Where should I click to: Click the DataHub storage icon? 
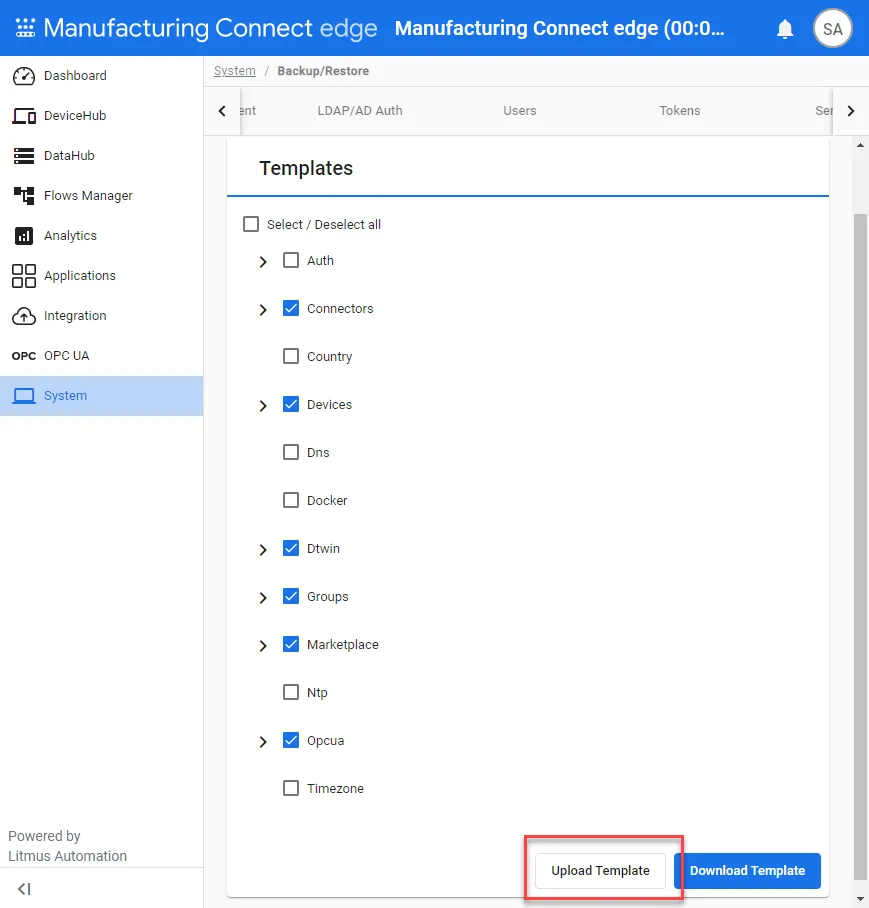pos(24,156)
